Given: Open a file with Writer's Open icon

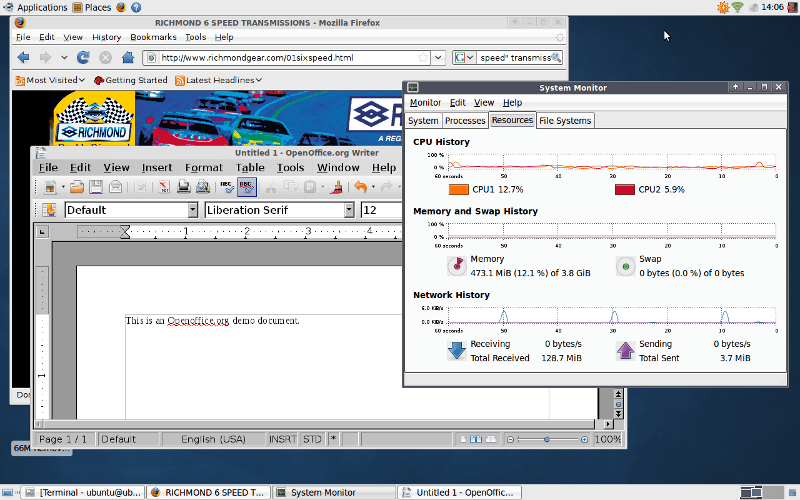Looking at the screenshot, I should click(77, 187).
